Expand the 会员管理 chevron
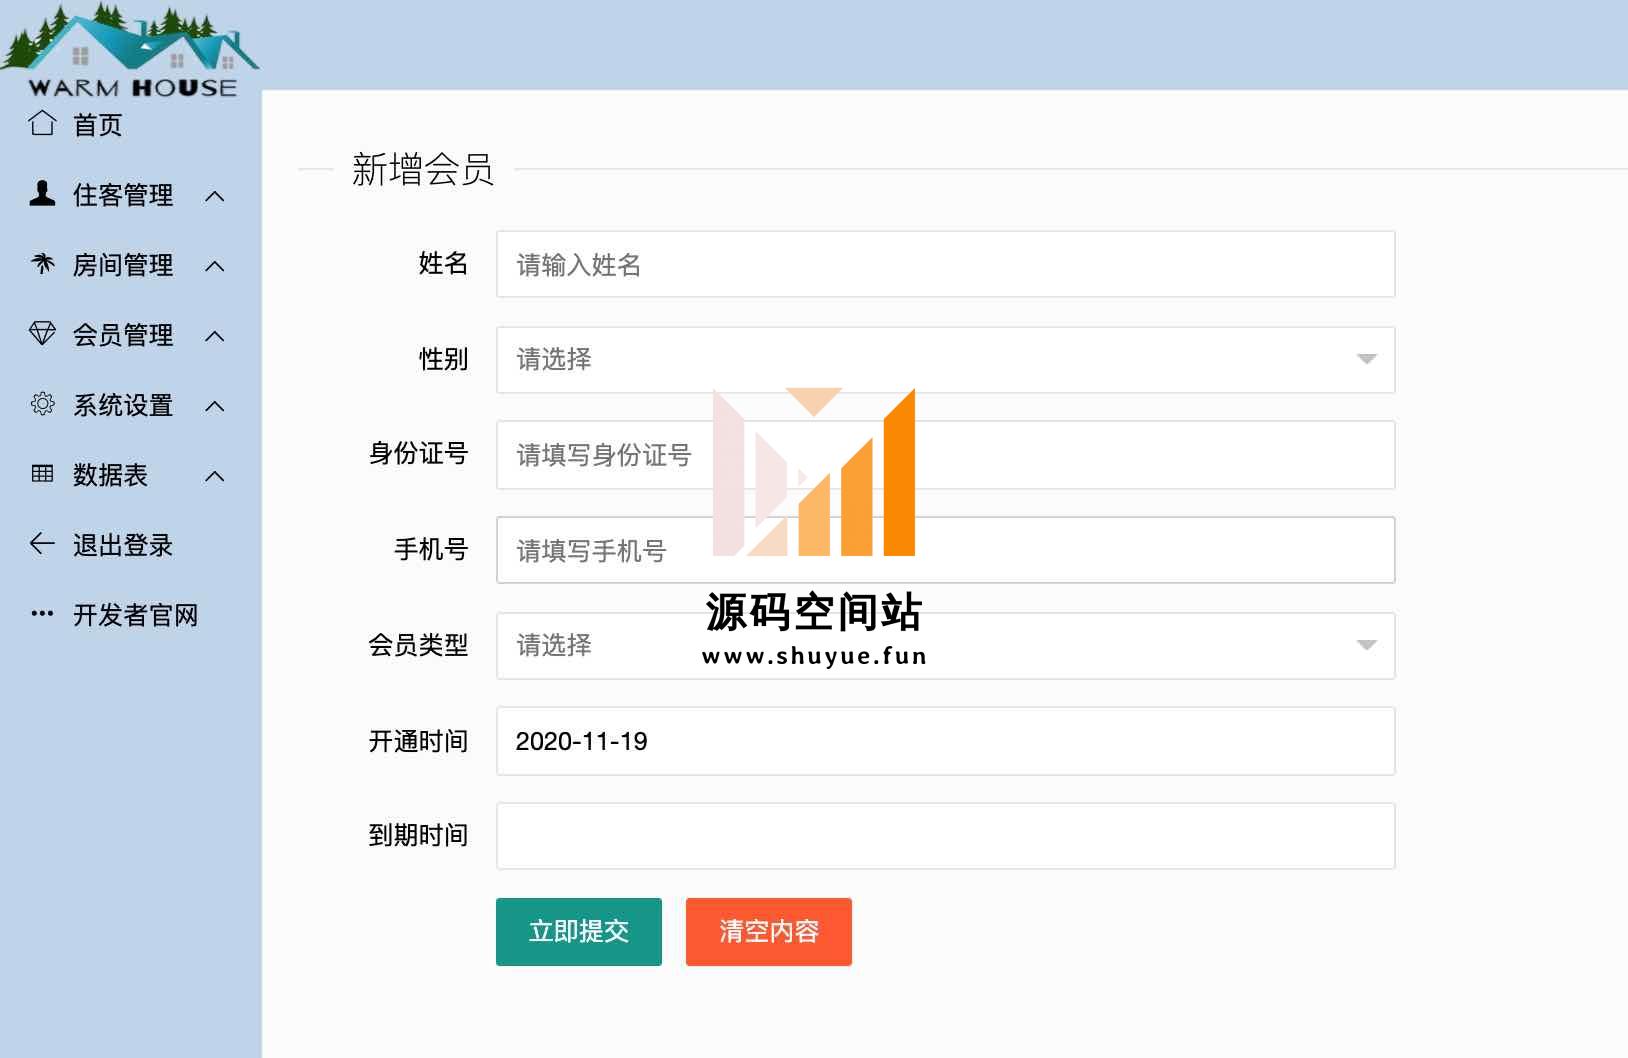The height and width of the screenshot is (1058, 1628). coord(214,336)
